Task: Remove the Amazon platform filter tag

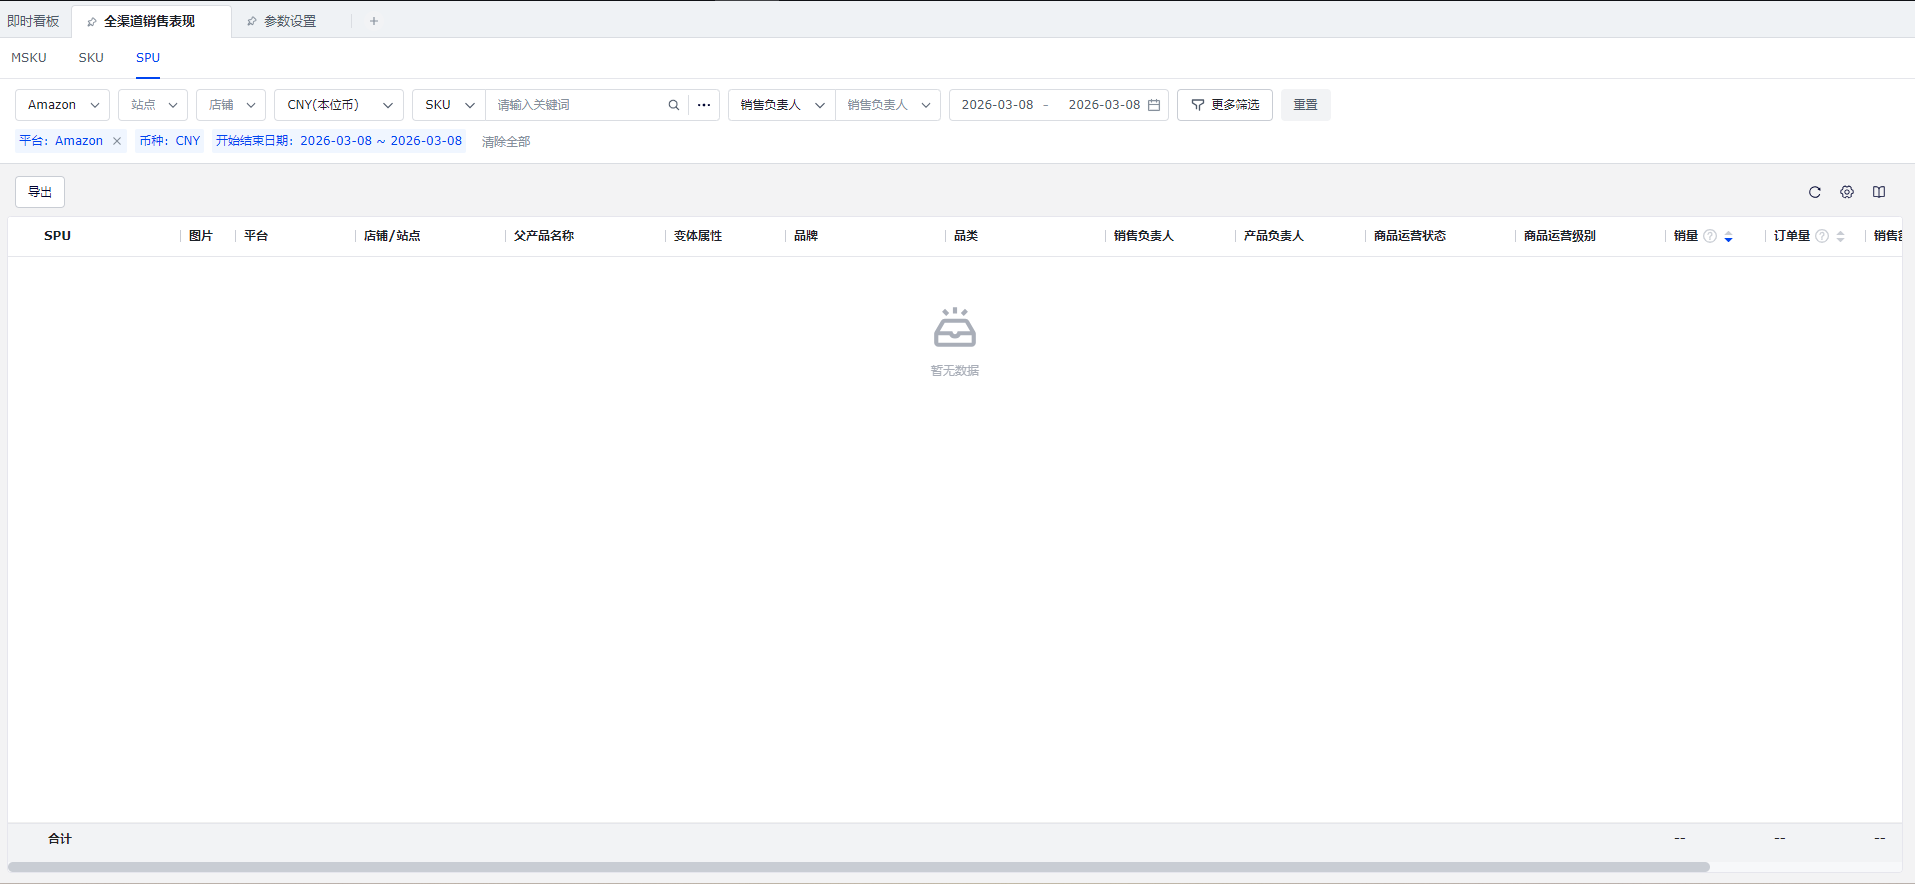Action: click(x=117, y=141)
